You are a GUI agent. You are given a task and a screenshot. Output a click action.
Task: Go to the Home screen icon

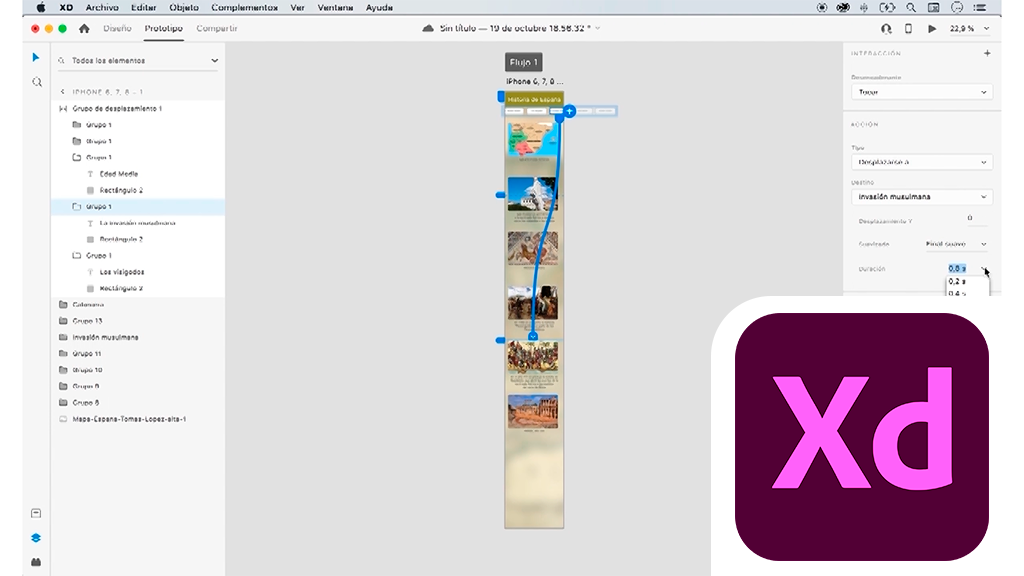[x=84, y=29]
